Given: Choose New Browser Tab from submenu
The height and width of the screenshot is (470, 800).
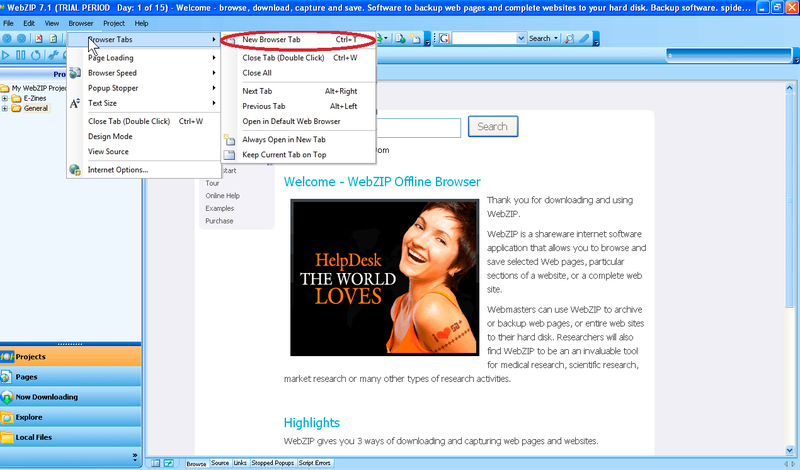Looking at the screenshot, I should [x=298, y=39].
